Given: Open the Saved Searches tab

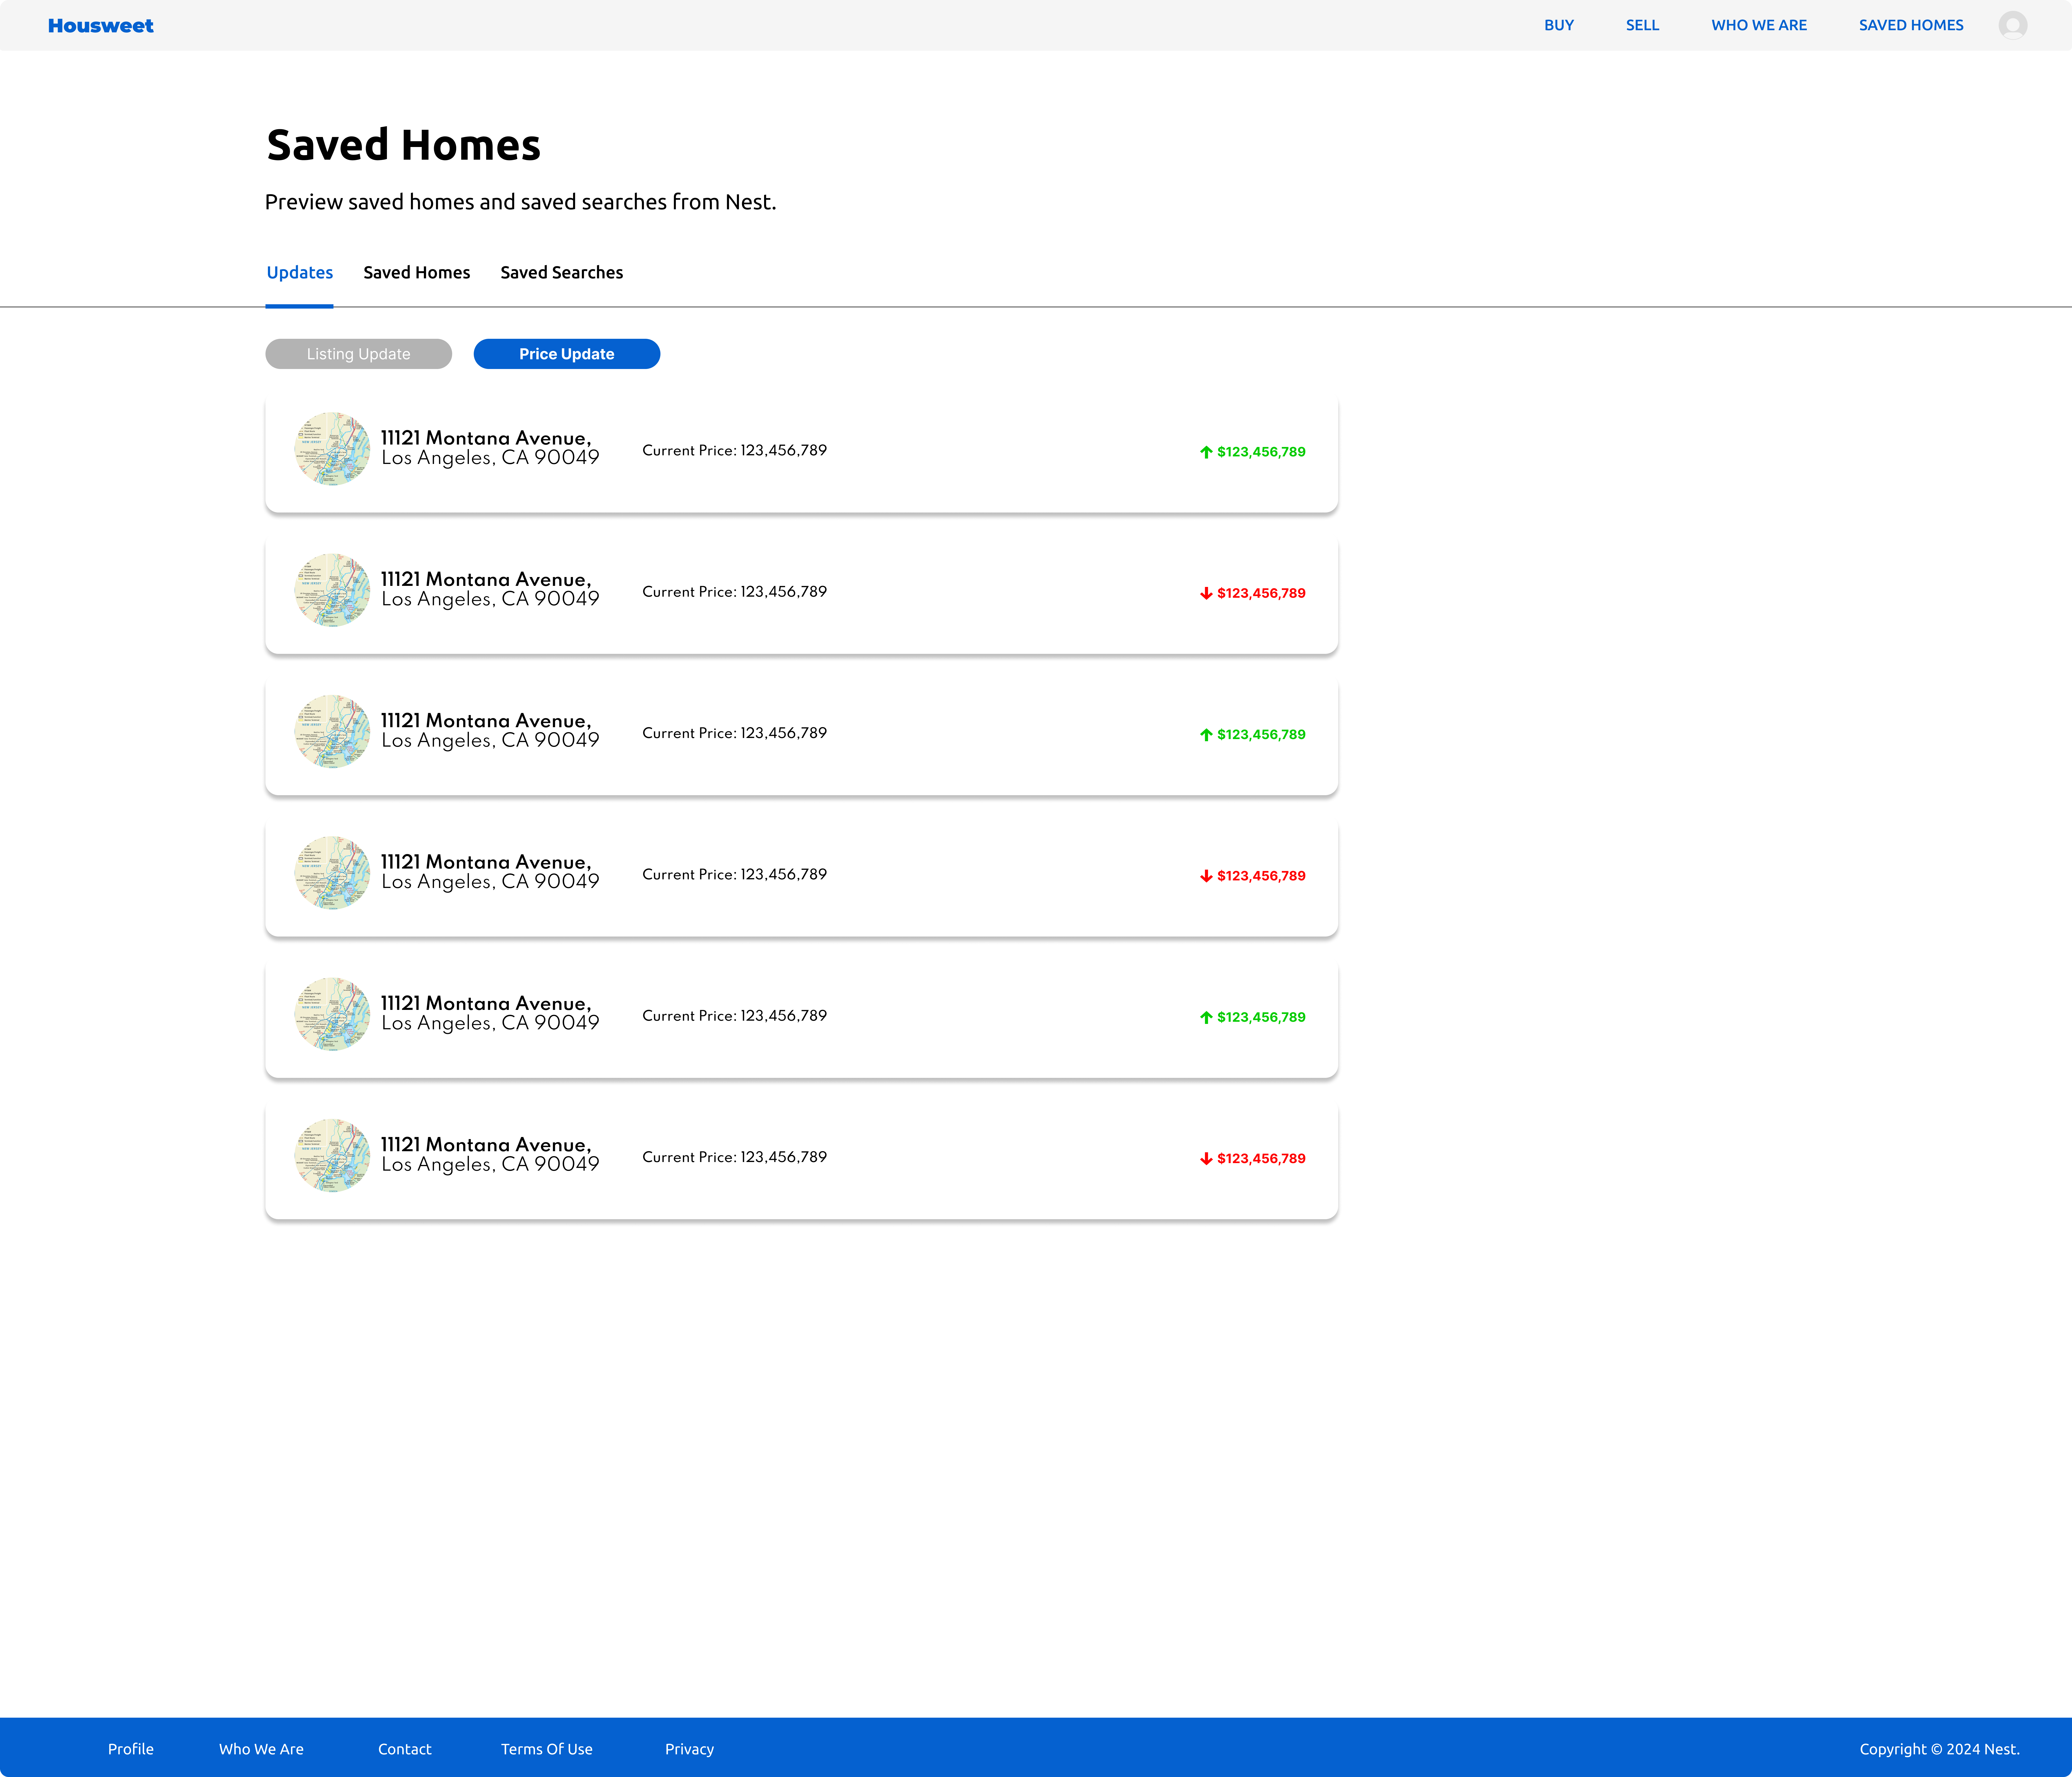Looking at the screenshot, I should (561, 272).
